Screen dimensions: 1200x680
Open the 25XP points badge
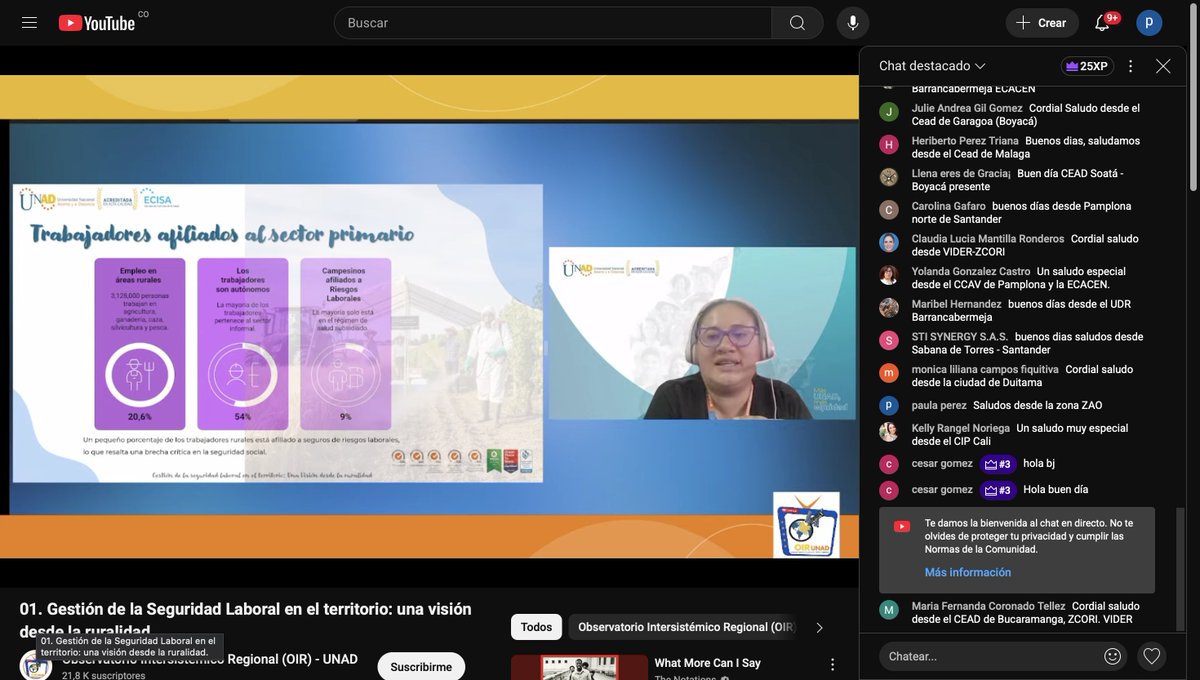(x=1087, y=66)
